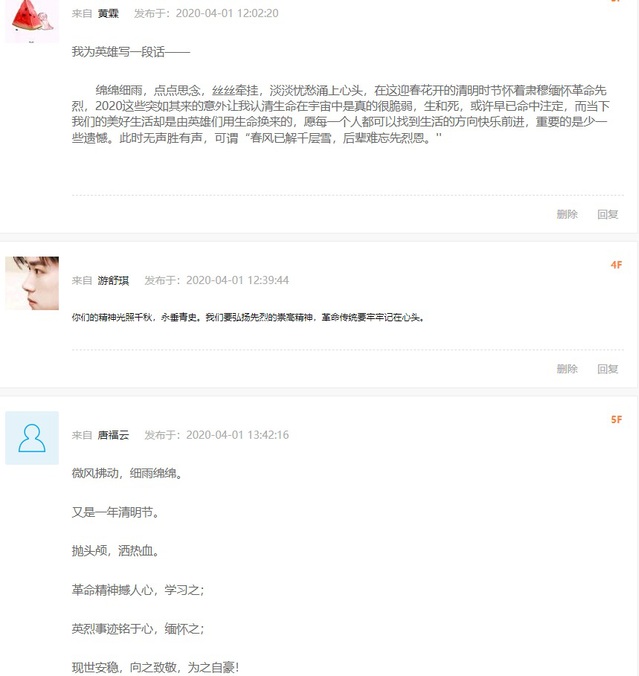Click the watermelon avatar of 黄霖
639x676 pixels.
pos(32,21)
